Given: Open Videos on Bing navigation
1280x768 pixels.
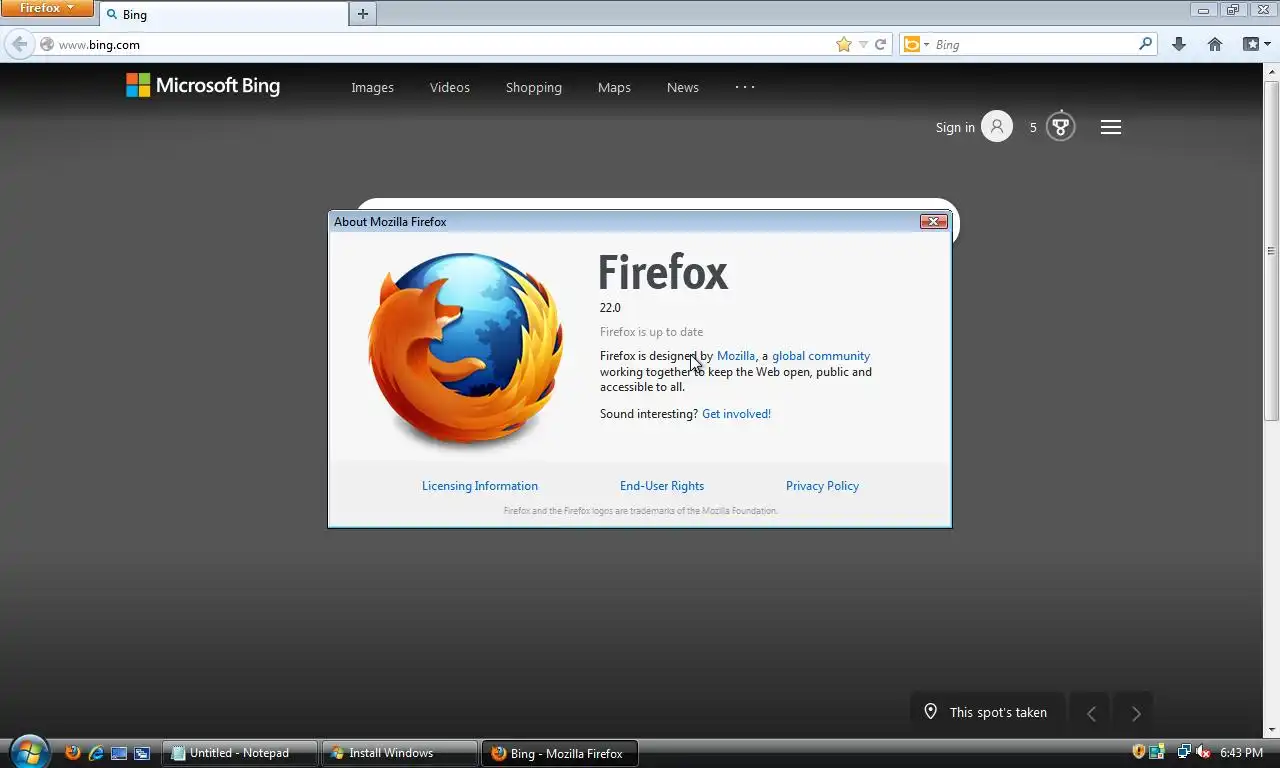Looking at the screenshot, I should [x=450, y=87].
